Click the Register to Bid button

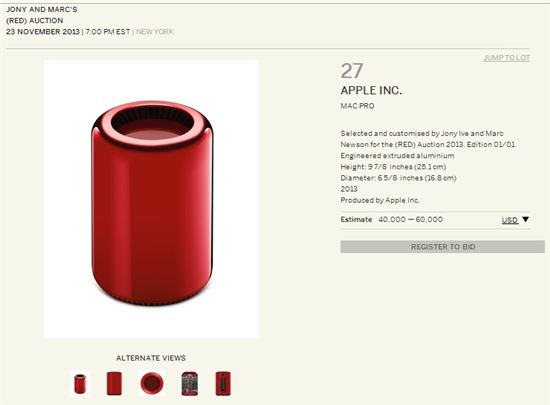point(442,247)
